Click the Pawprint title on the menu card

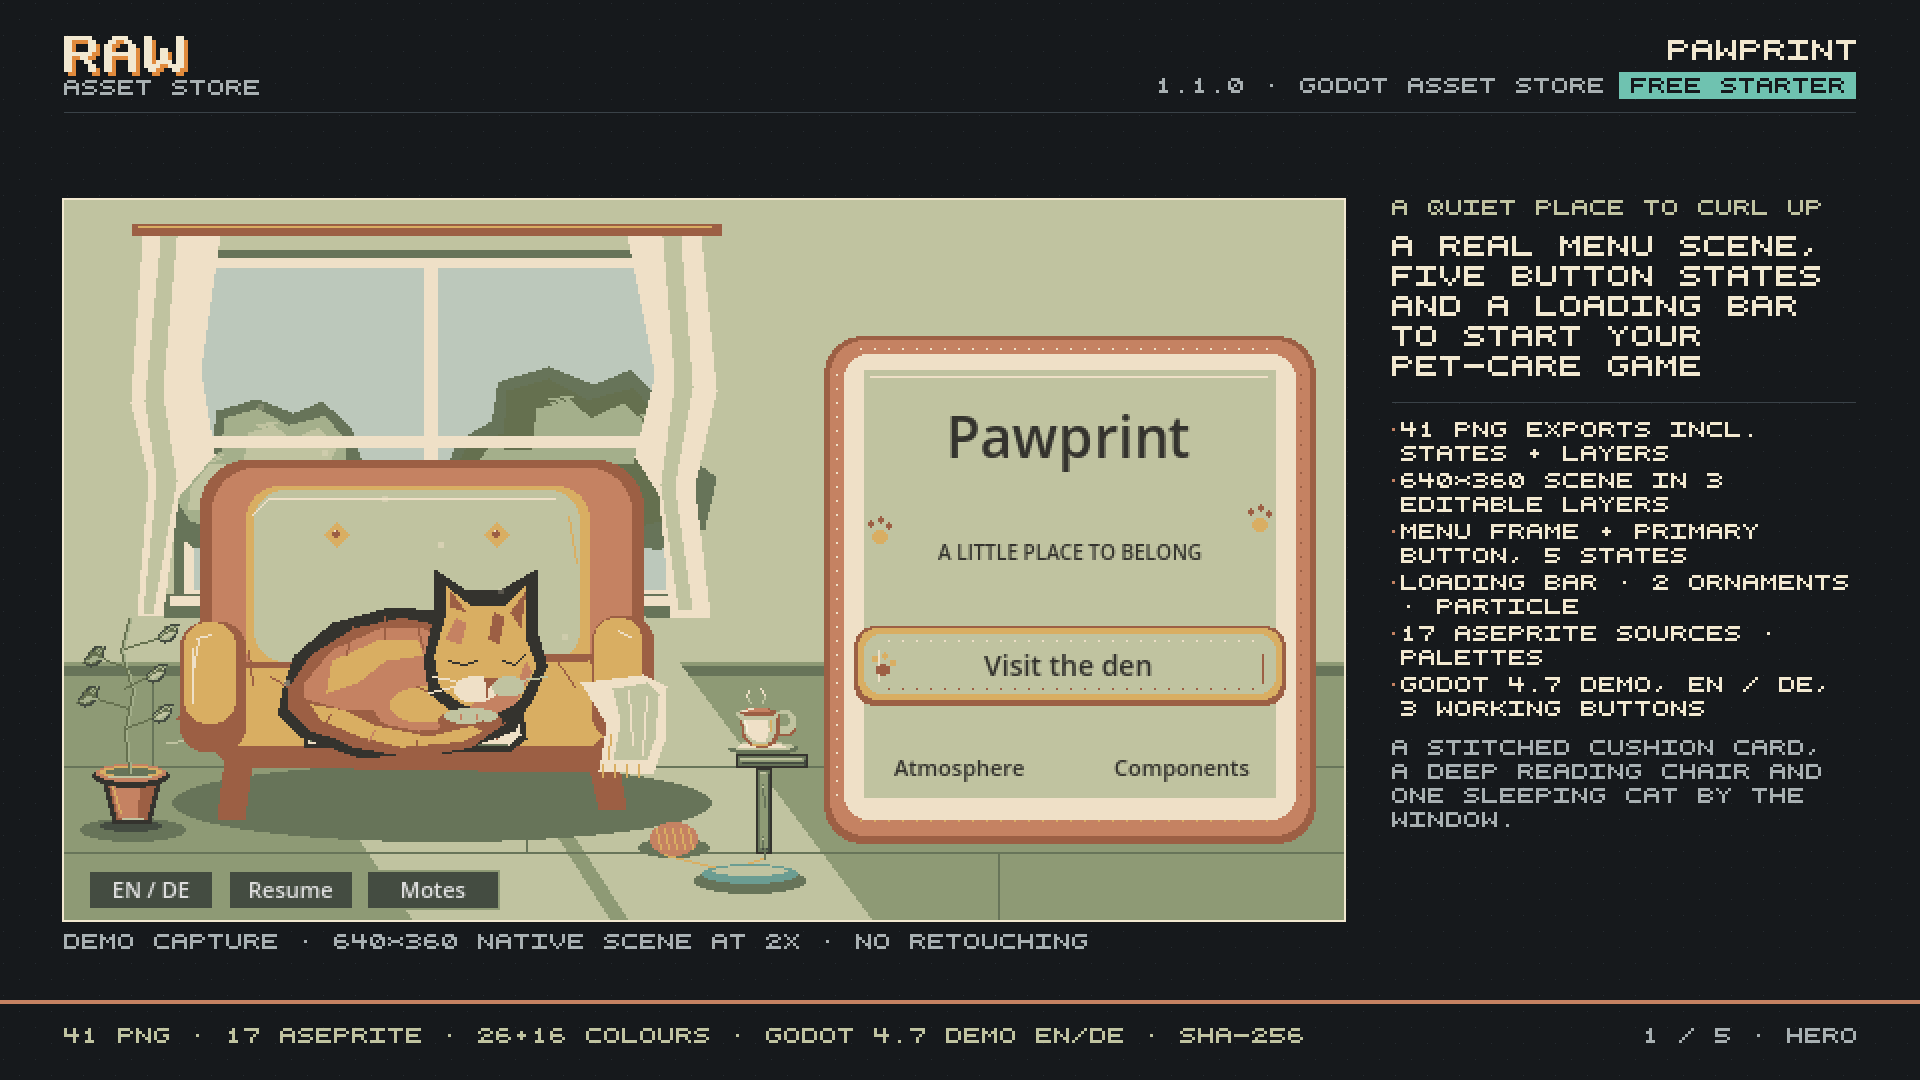[x=1069, y=438]
